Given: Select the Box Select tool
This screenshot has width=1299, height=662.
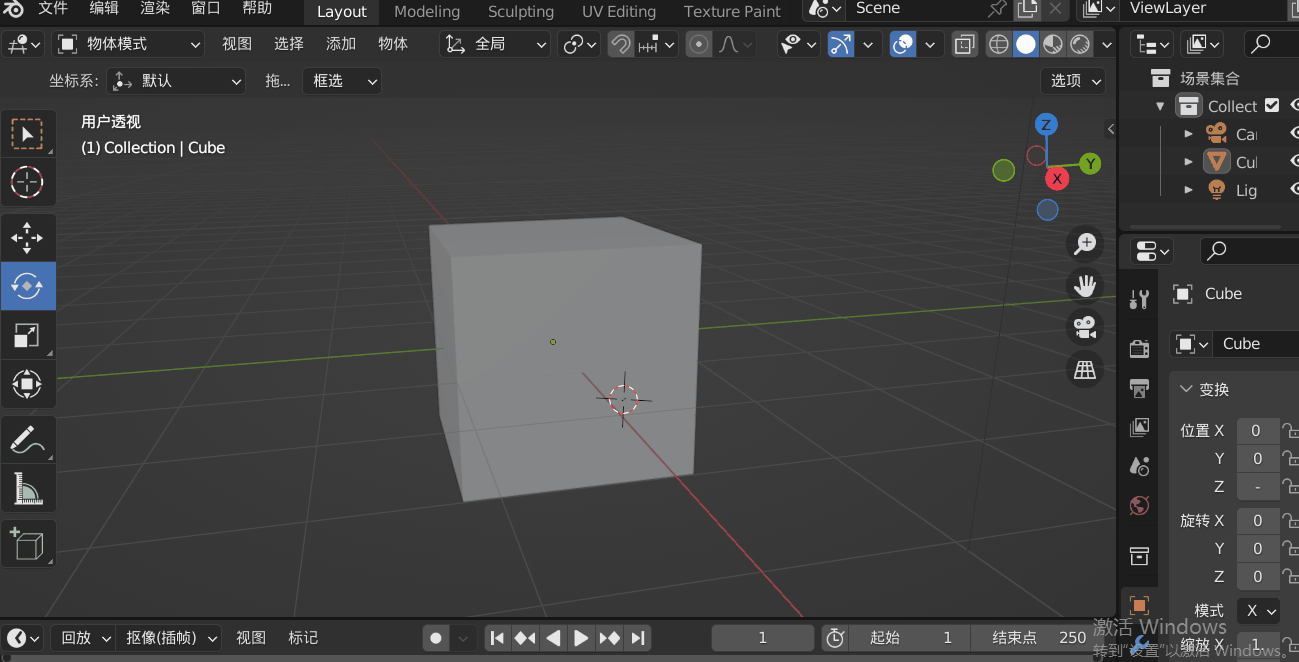Looking at the screenshot, I should point(27,134).
